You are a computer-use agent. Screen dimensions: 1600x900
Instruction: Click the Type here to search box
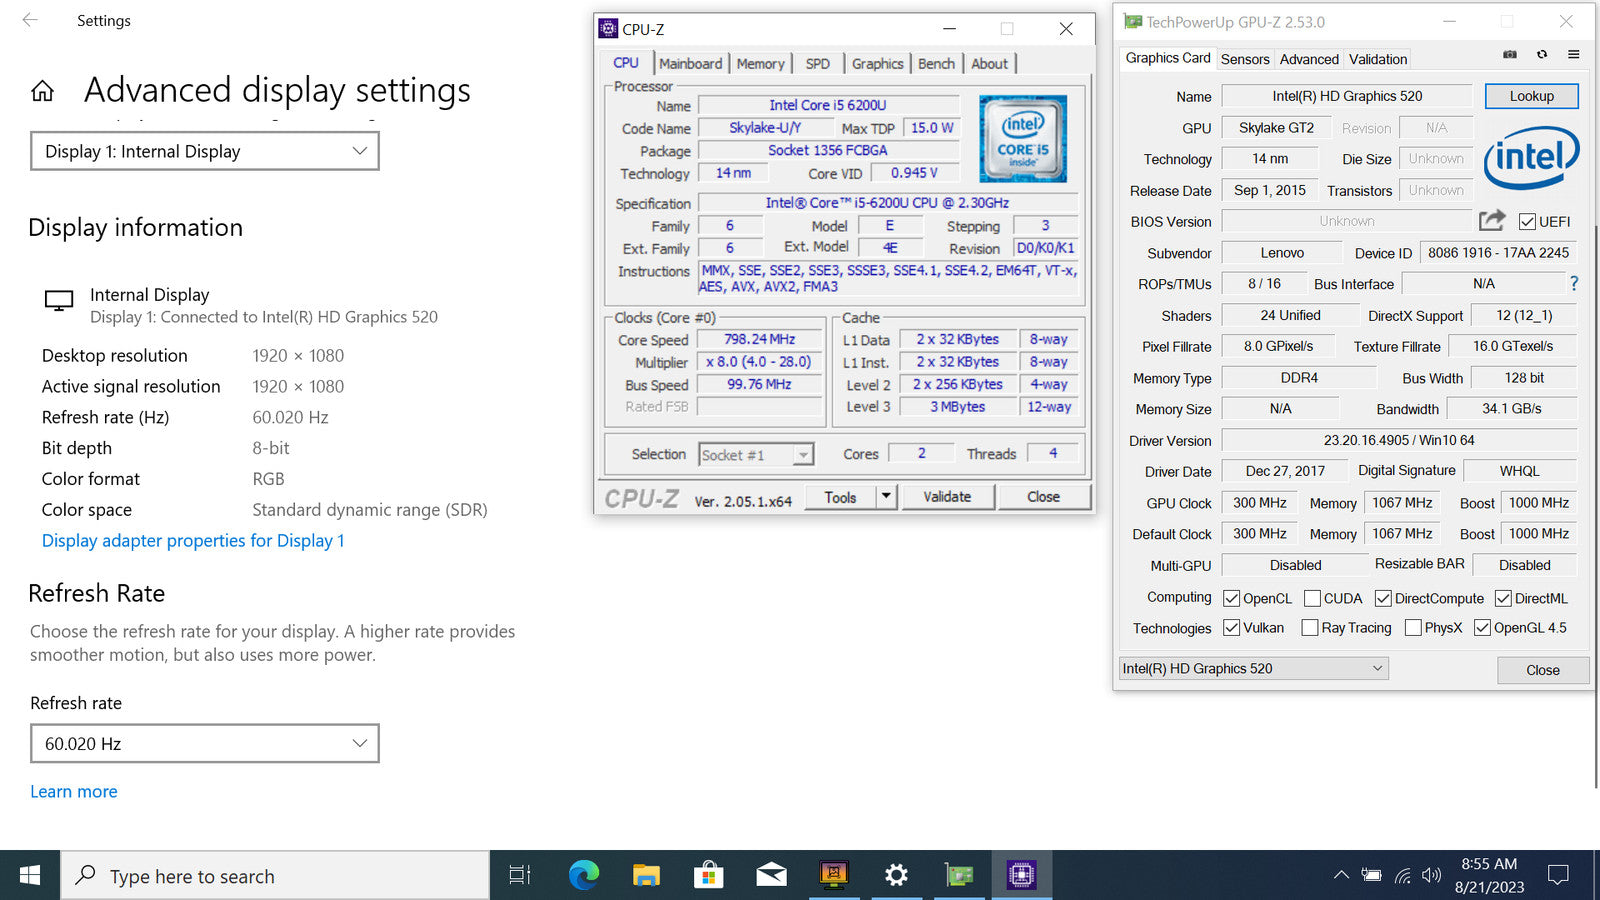click(275, 876)
